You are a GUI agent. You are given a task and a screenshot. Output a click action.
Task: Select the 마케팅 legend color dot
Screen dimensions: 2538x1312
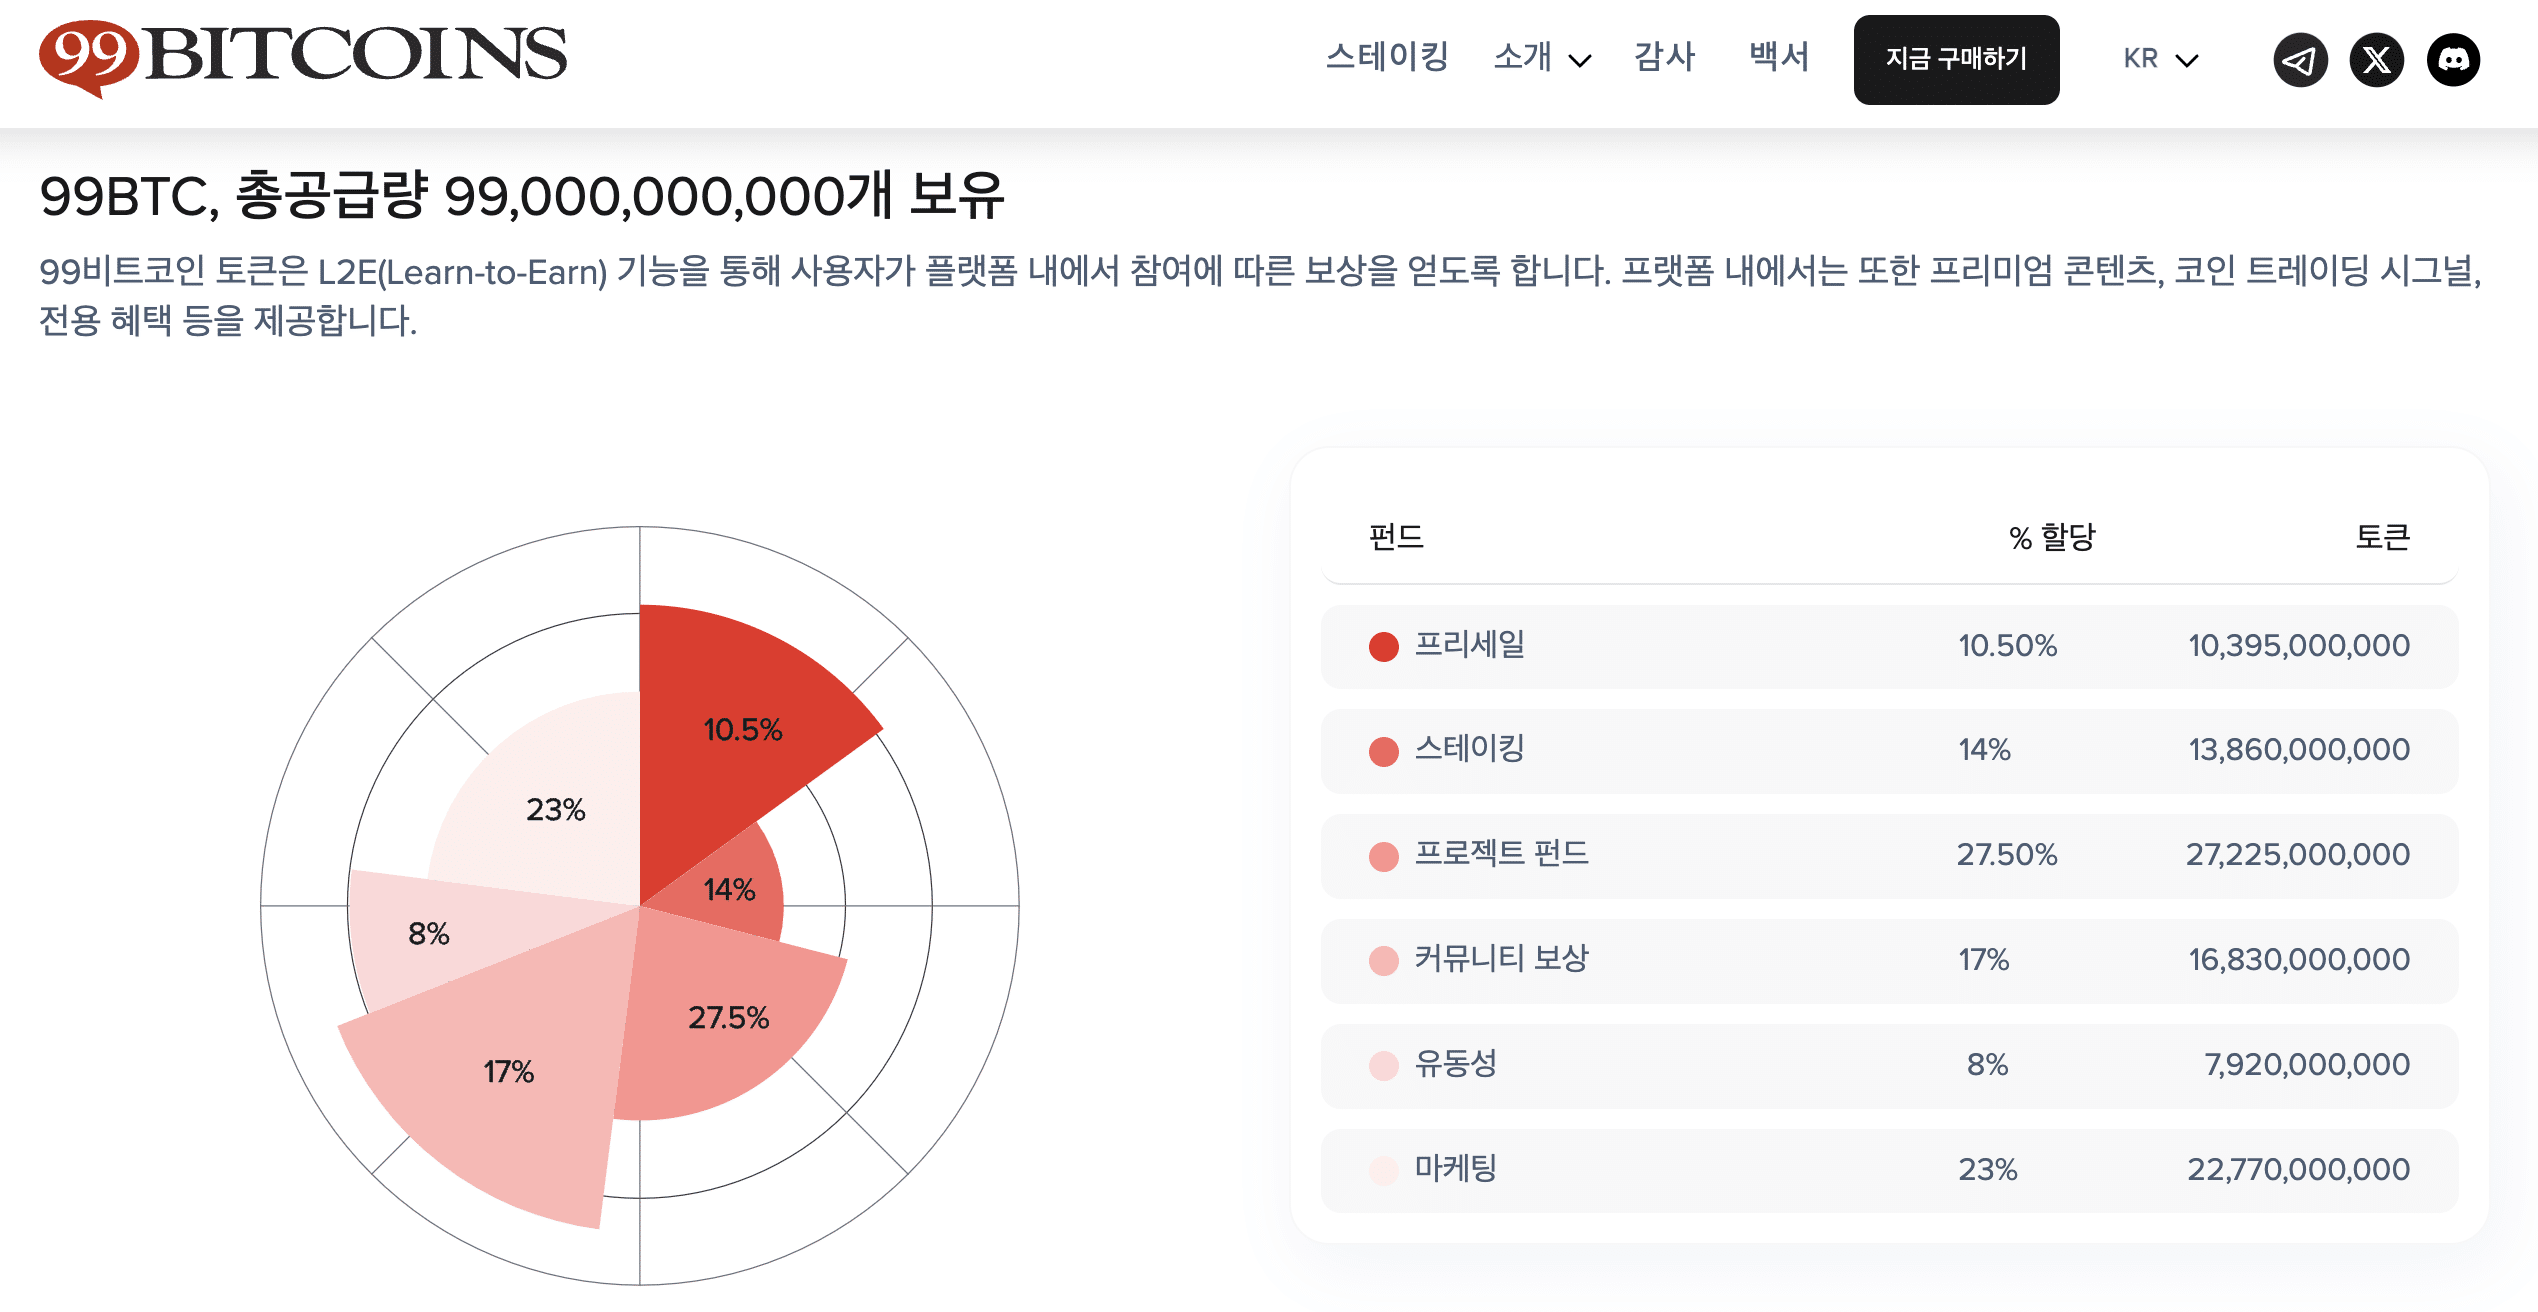tap(1383, 1171)
